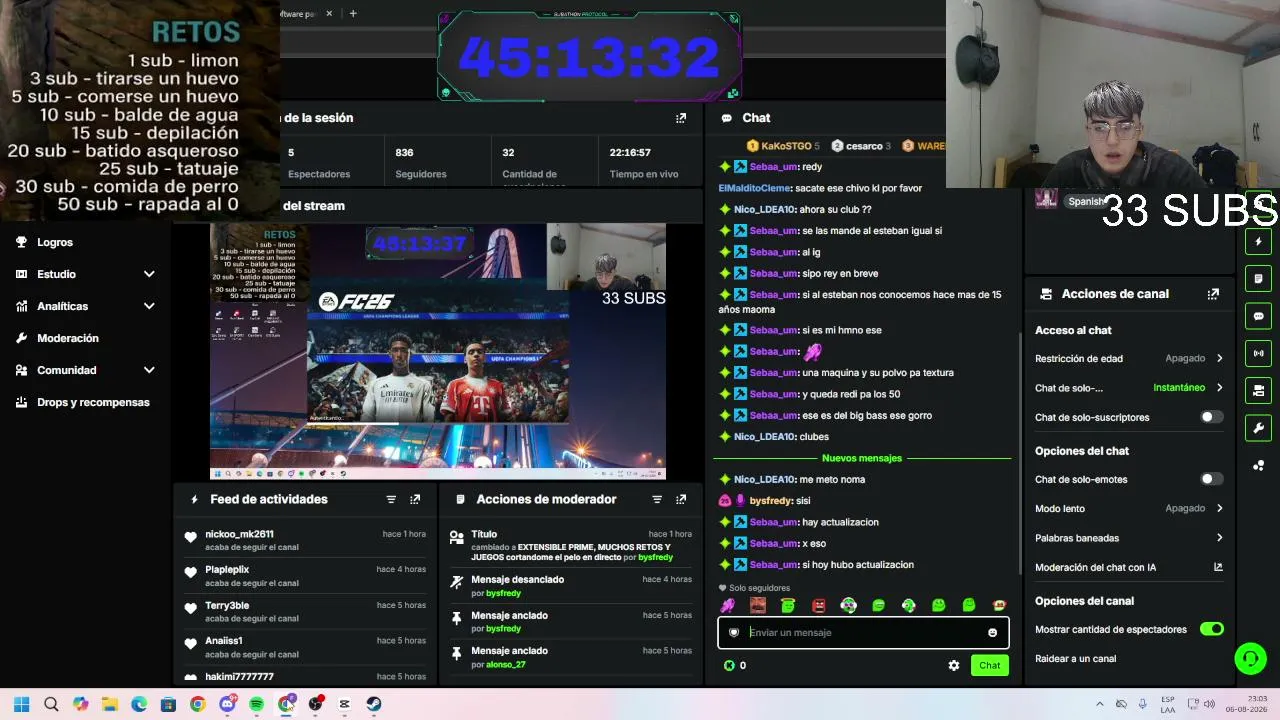Click the Chat panel header speech icon
The height and width of the screenshot is (720, 1280).
pos(727,118)
